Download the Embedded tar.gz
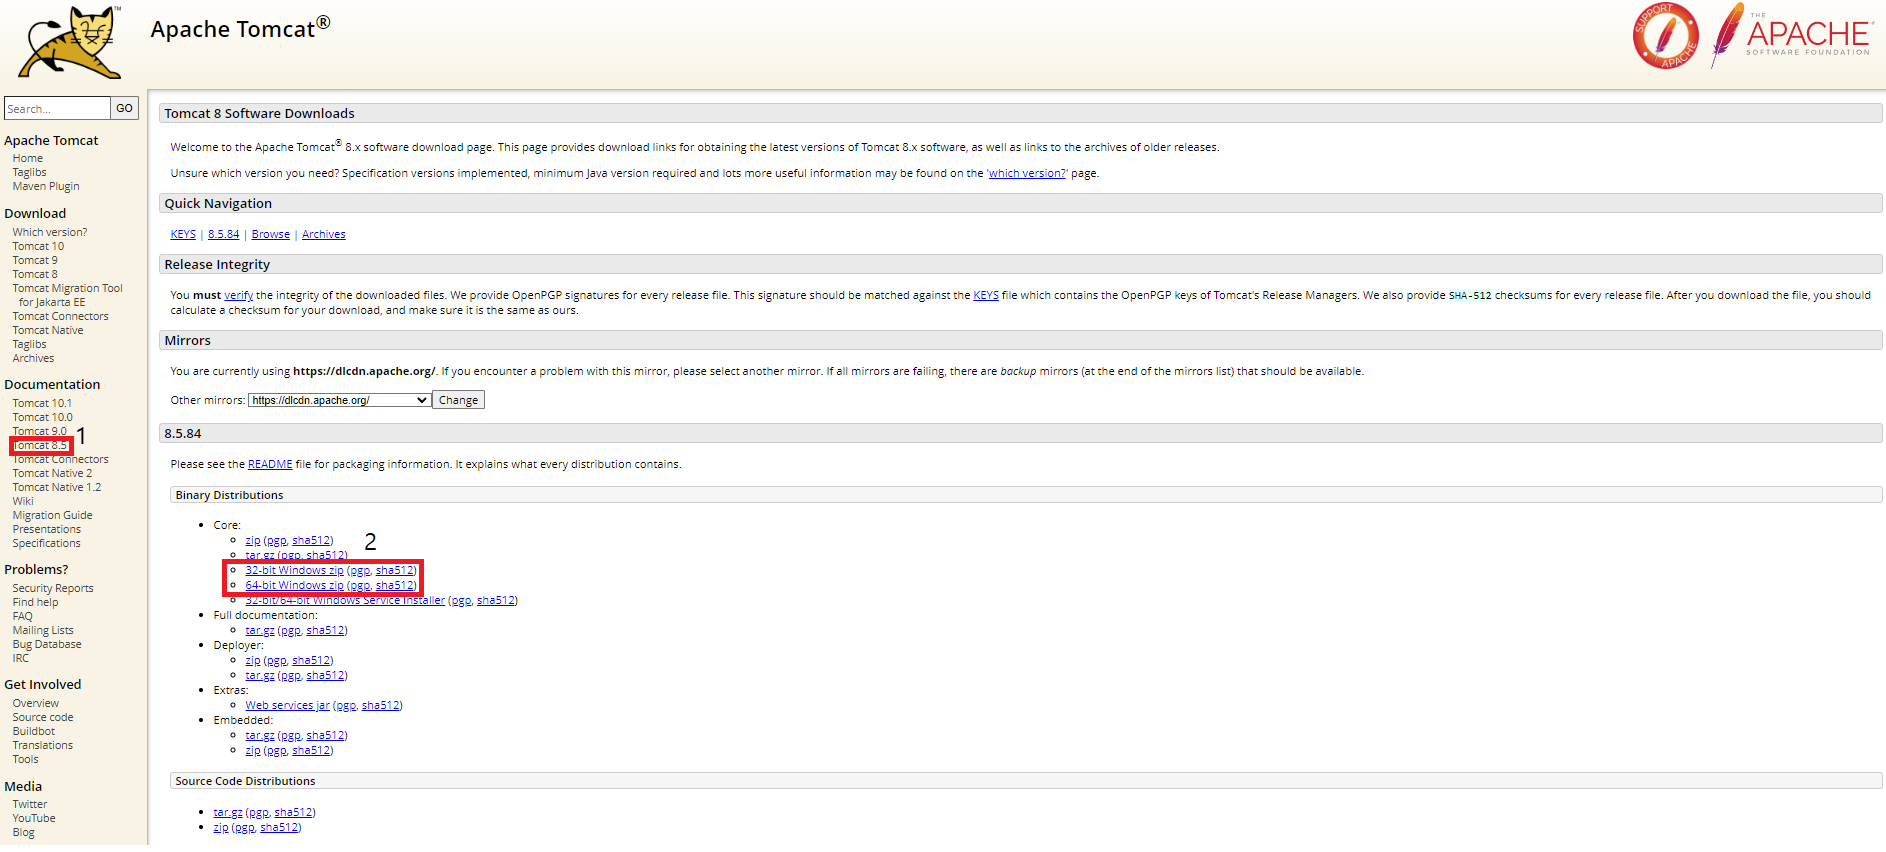Viewport: 1886px width, 852px height. [x=260, y=735]
